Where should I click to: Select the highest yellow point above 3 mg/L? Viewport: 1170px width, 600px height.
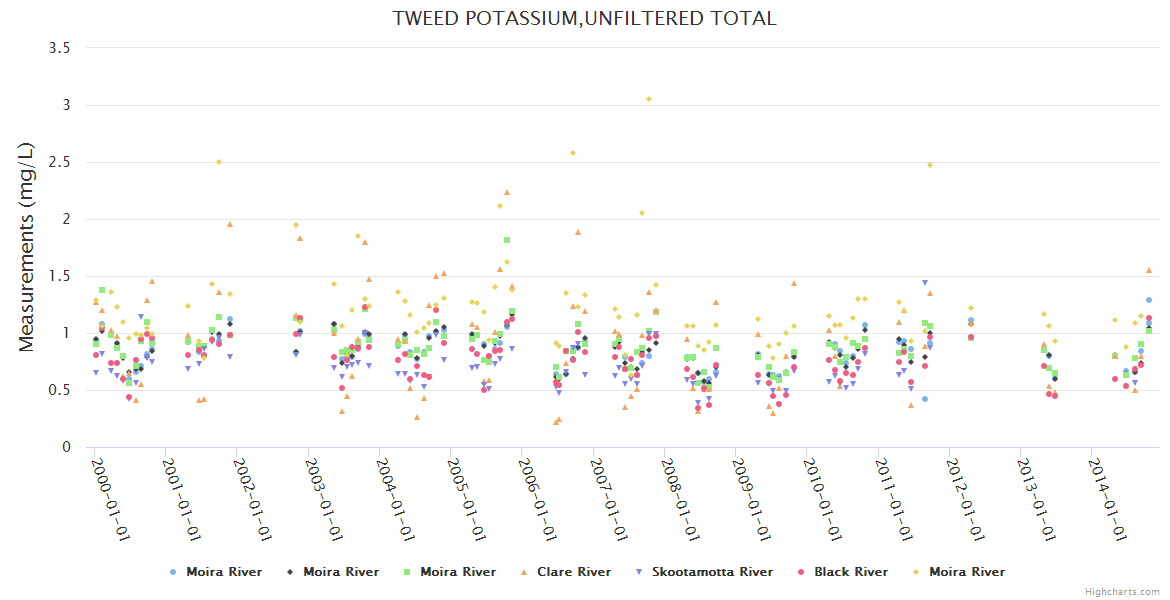(649, 99)
